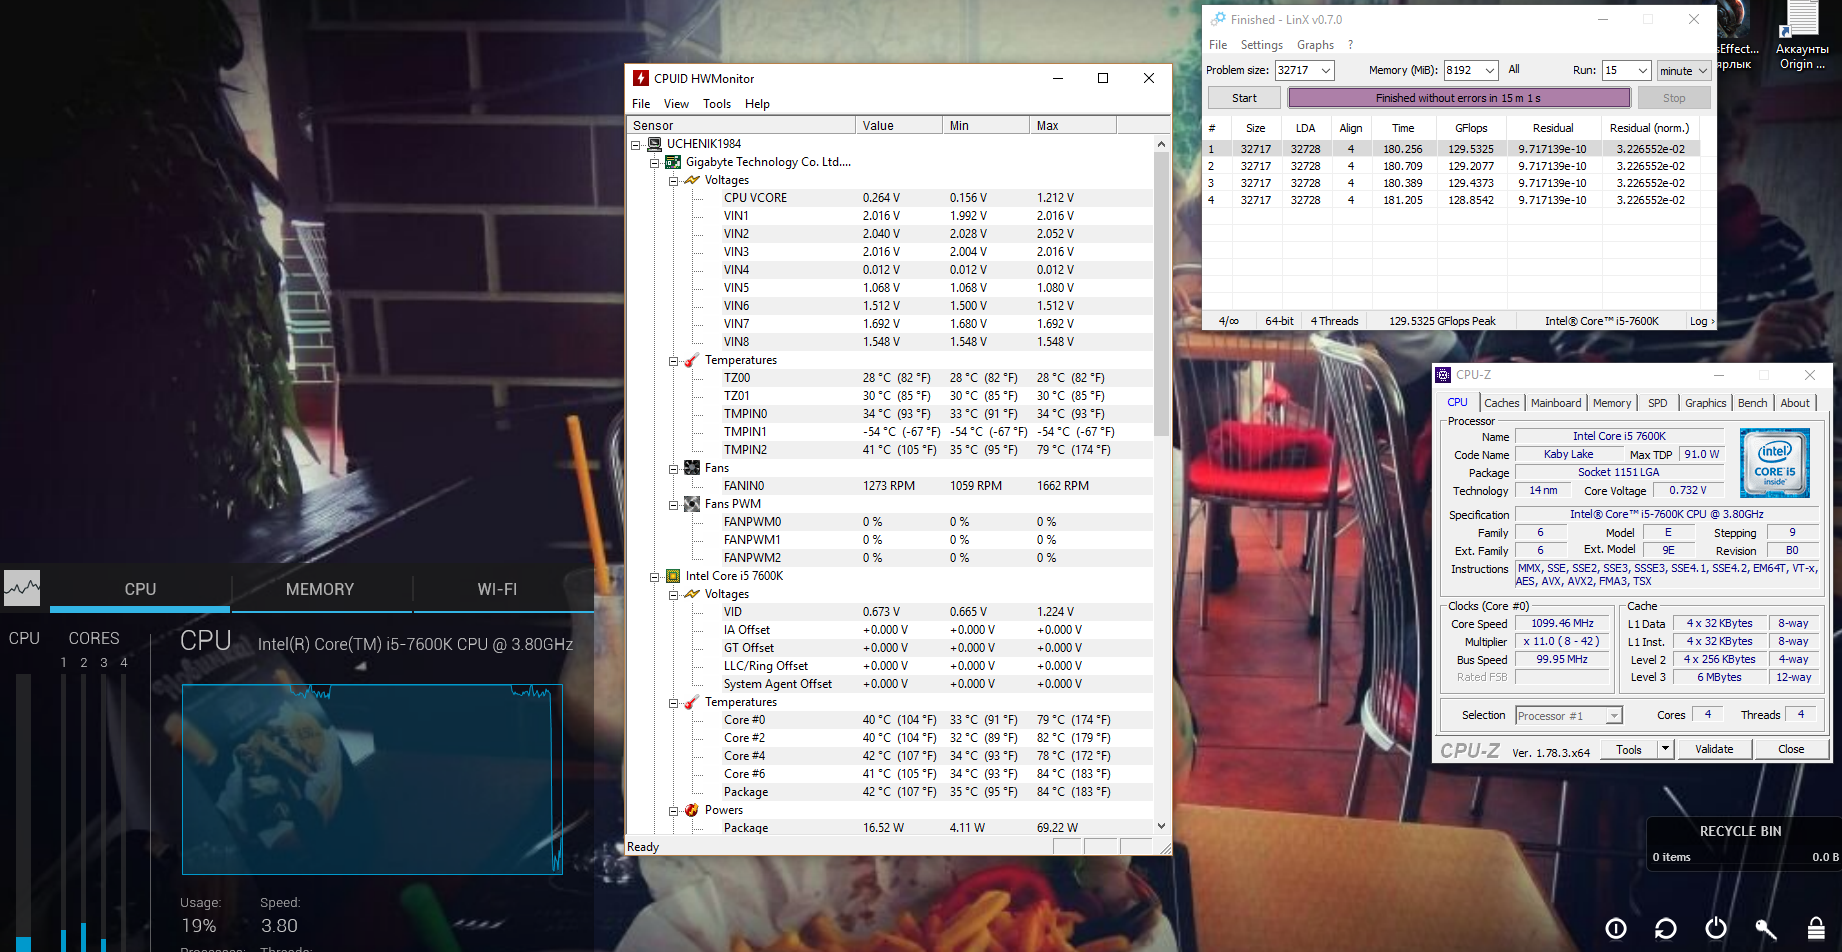The height and width of the screenshot is (952, 1842).
Task: Open the minute unit dropdown in LinX
Action: [1703, 71]
